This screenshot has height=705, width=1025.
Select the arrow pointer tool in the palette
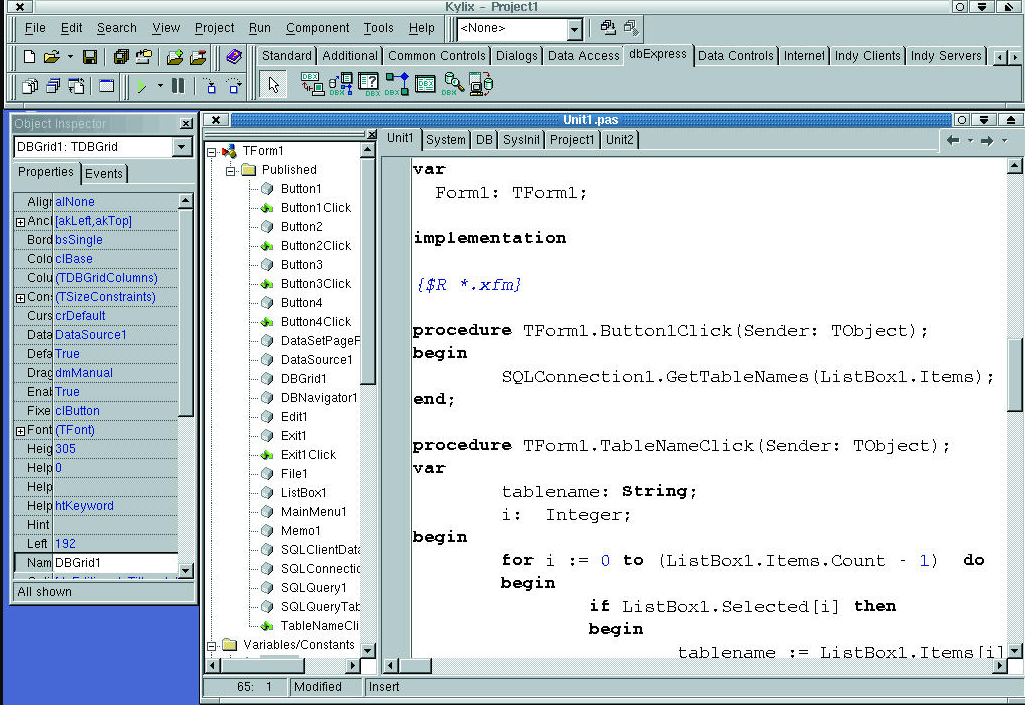coord(273,85)
